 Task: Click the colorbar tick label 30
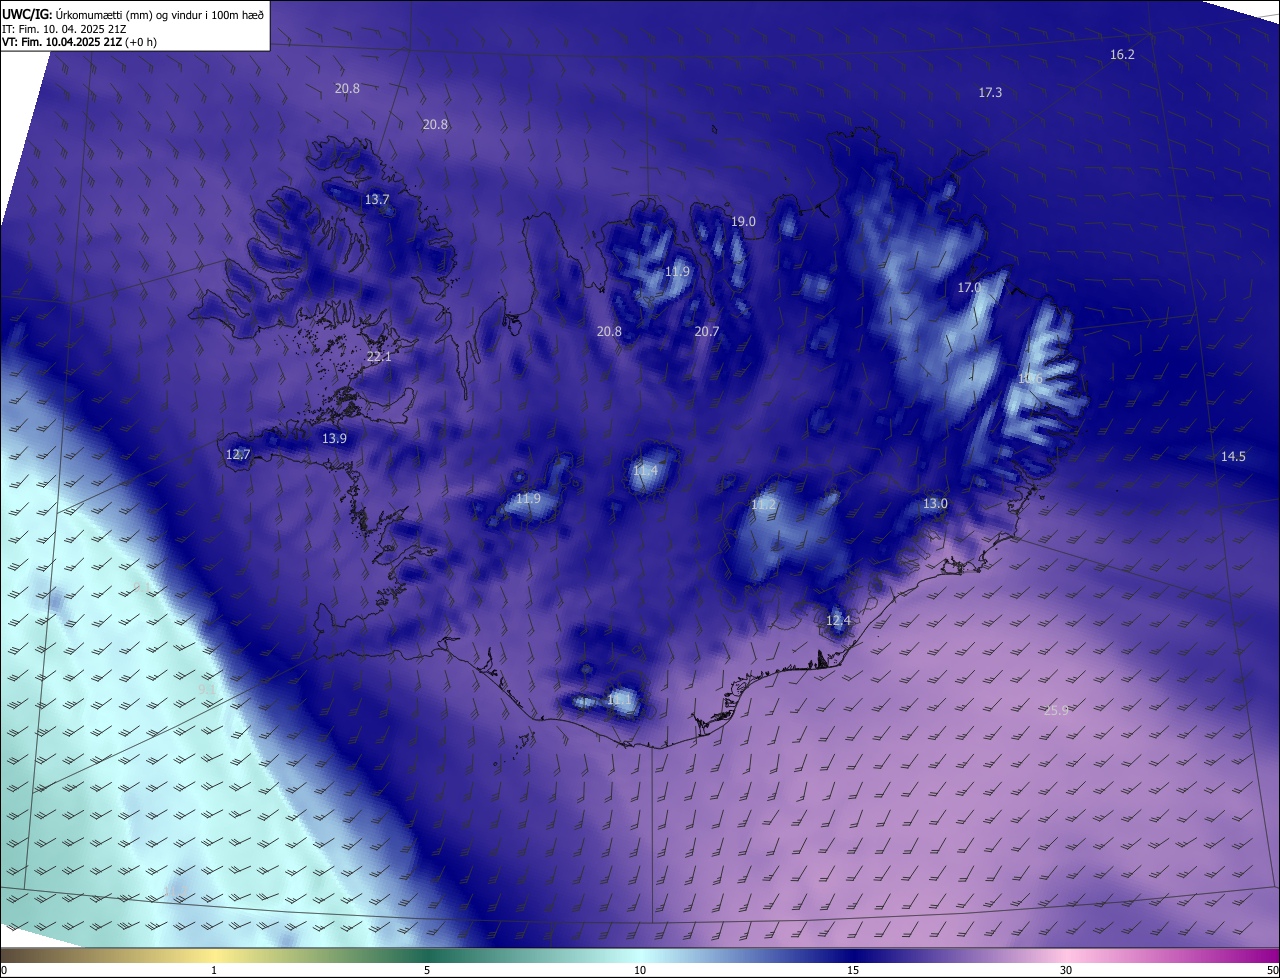1066,970
